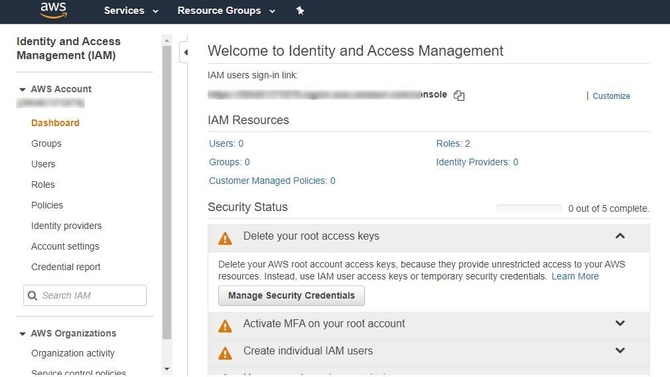This screenshot has height=377, width=670.
Task: Click the Customize sign-in link
Action: 611,96
